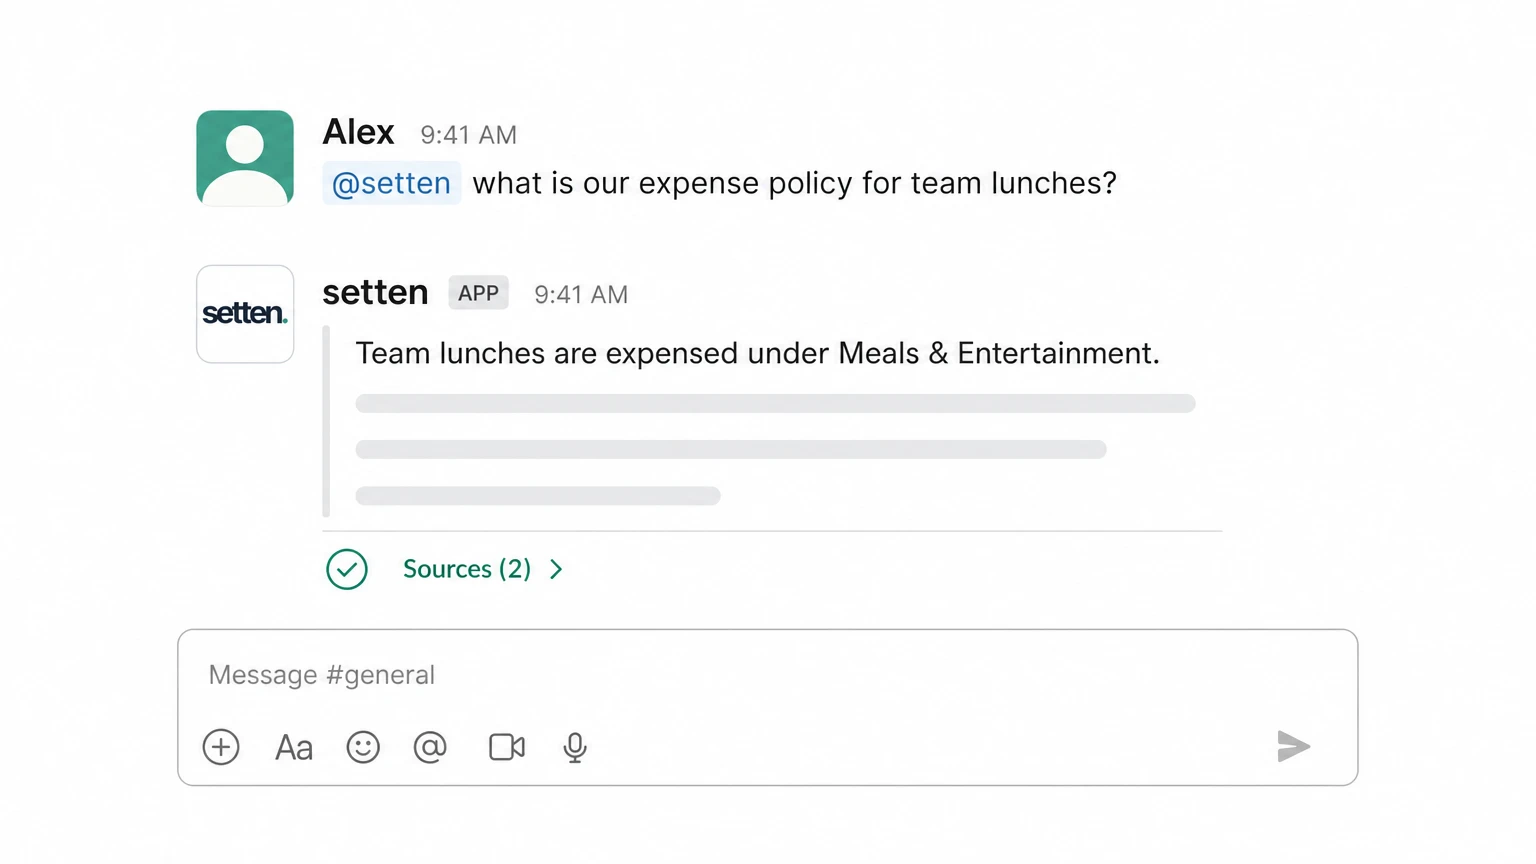
Task: Open the setten app logo avatar
Action: 245,314
